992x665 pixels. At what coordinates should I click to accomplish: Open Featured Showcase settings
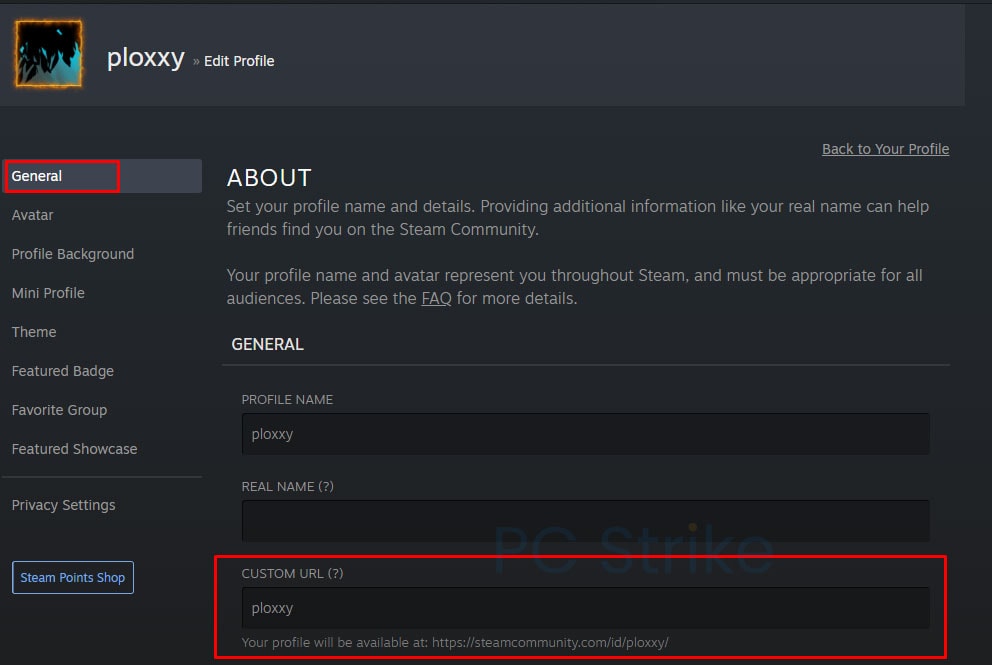click(75, 449)
